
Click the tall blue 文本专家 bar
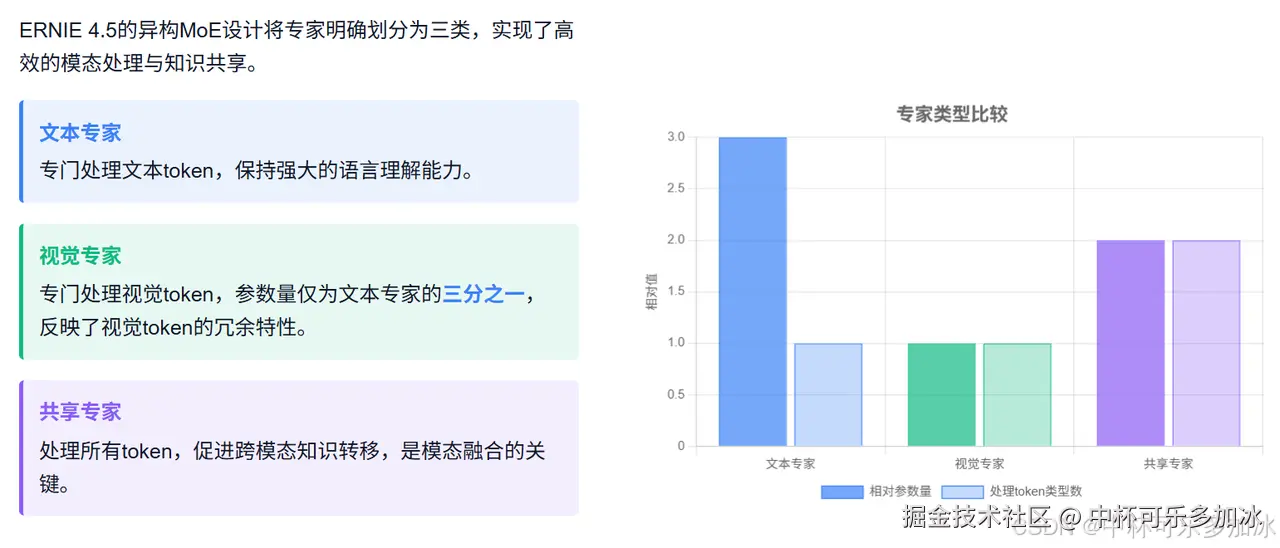752,291
